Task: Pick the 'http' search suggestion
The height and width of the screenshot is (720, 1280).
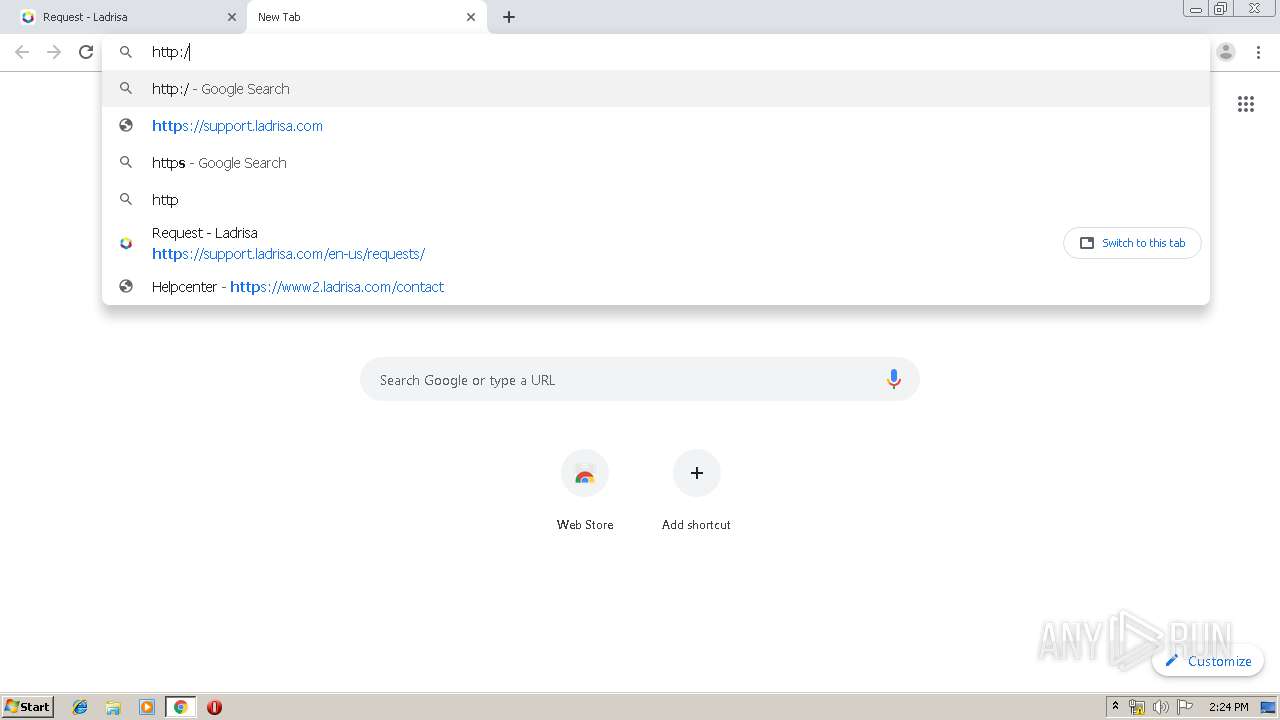Action: [656, 200]
